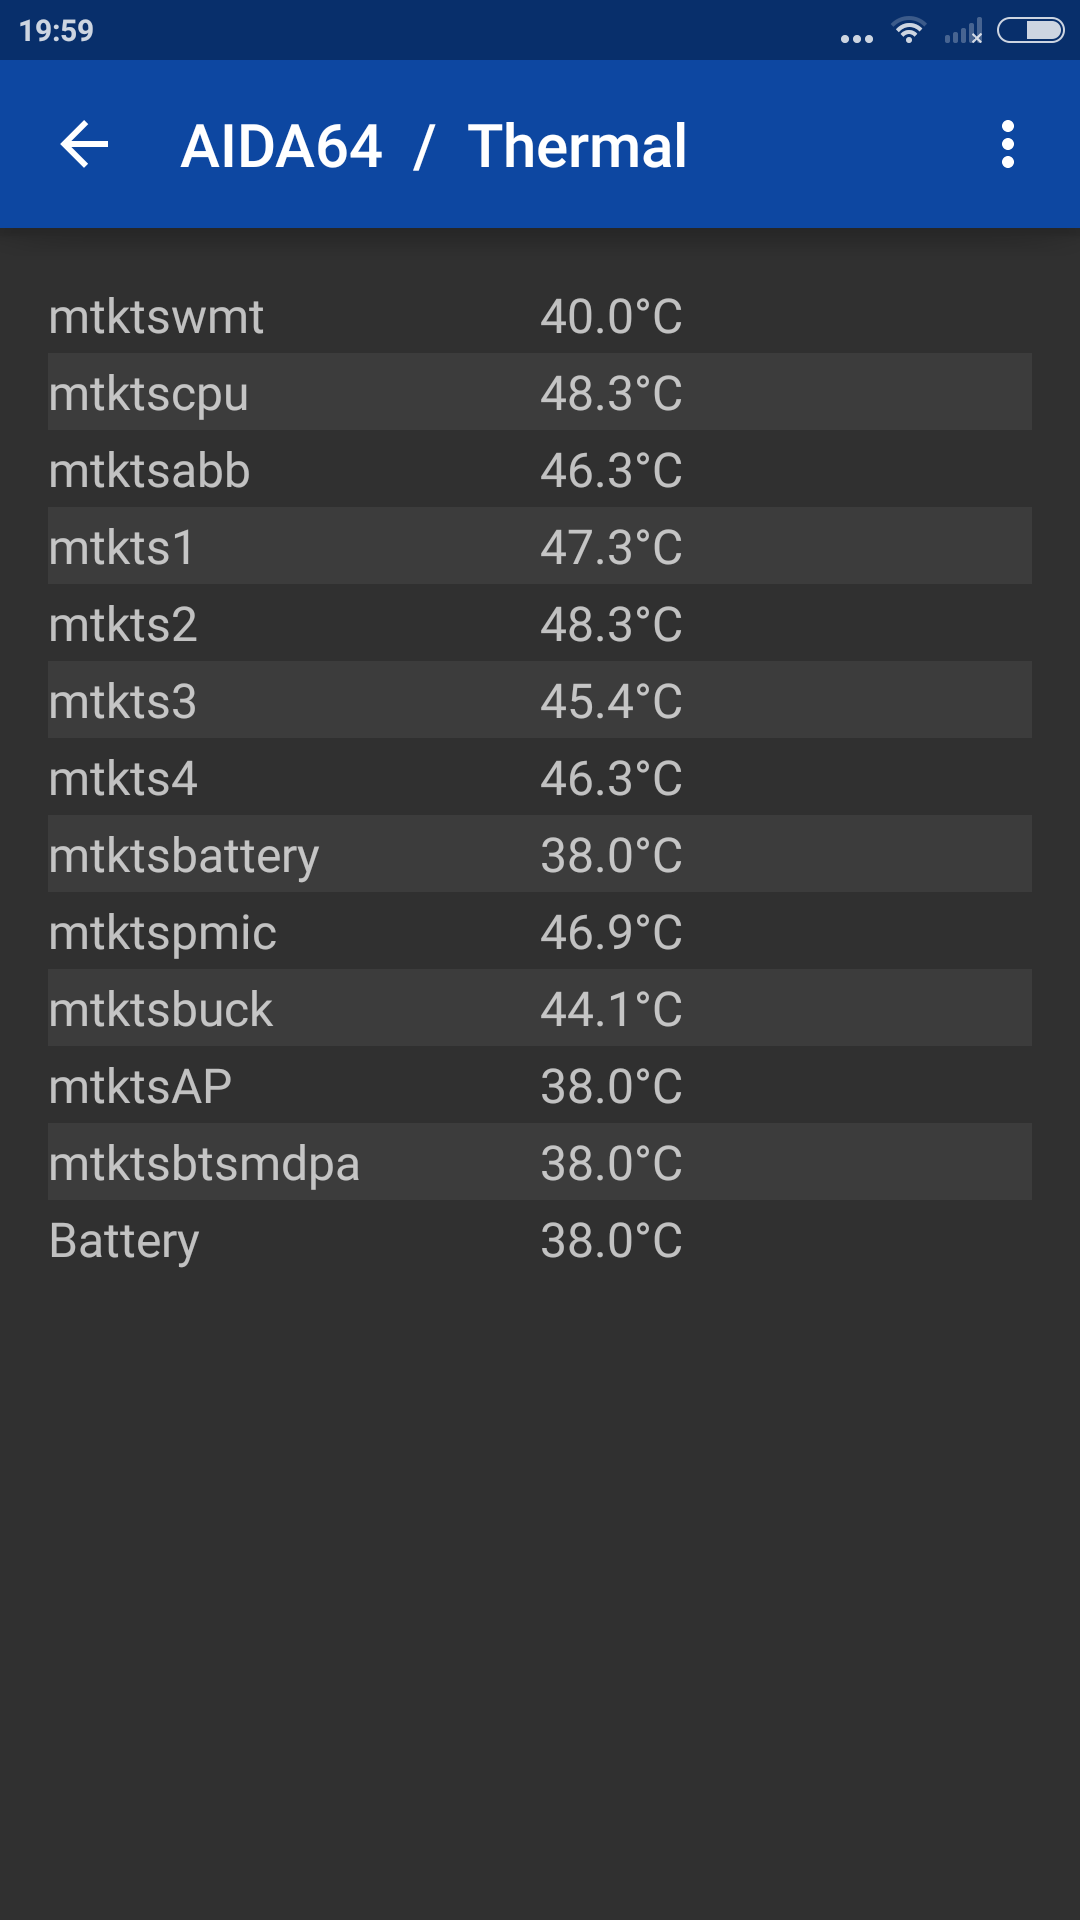Select the mtkts3 row

tap(540, 701)
